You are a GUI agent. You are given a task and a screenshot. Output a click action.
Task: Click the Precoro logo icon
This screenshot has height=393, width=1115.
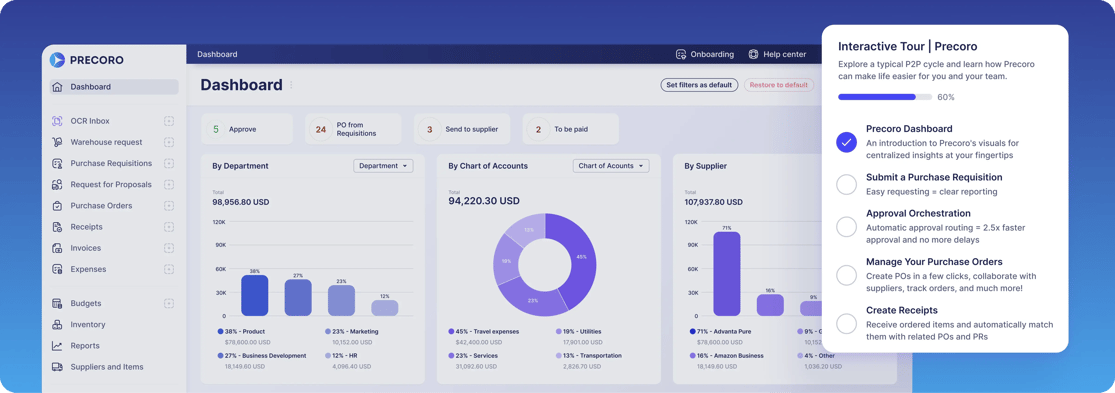pos(58,60)
